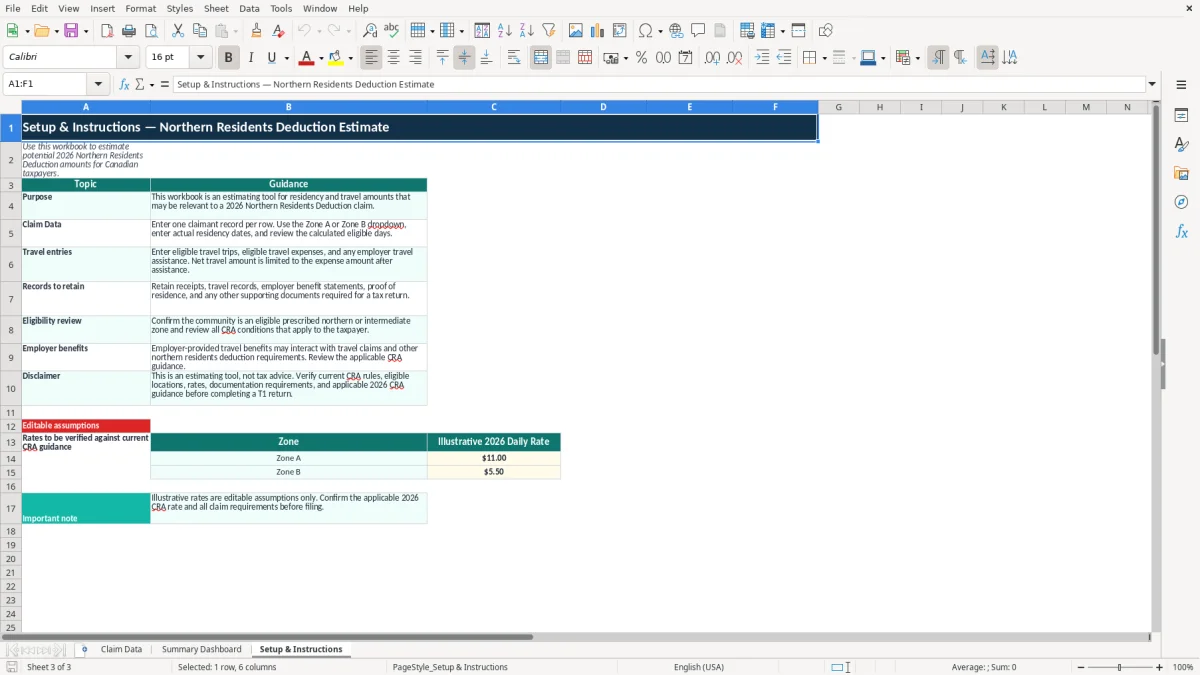This screenshot has width=1200, height=675.
Task: Insert special character omega icon
Action: (x=646, y=31)
